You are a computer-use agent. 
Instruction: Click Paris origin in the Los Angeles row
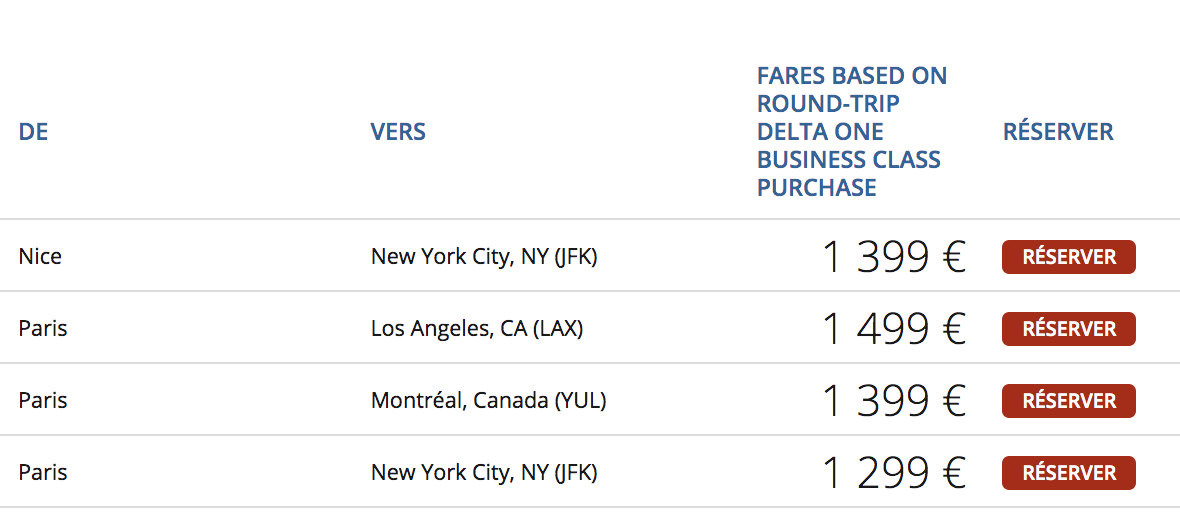[x=43, y=329]
